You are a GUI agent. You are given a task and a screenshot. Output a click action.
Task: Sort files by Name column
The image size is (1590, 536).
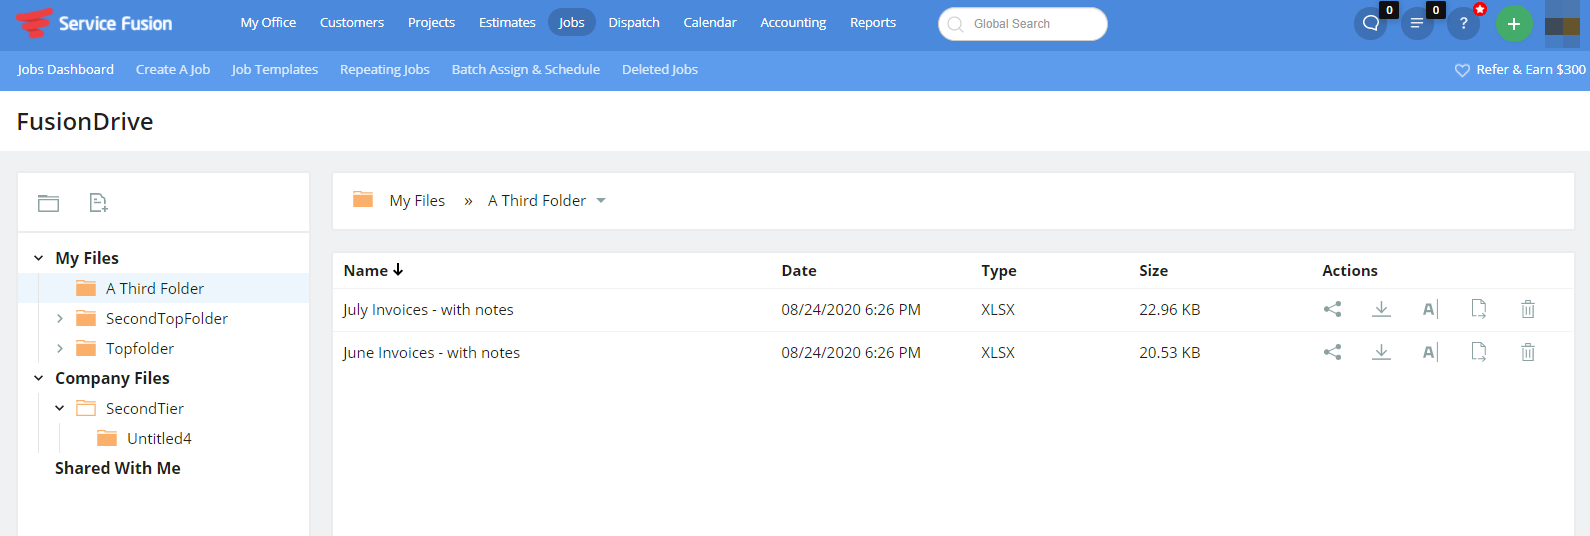[x=373, y=270]
